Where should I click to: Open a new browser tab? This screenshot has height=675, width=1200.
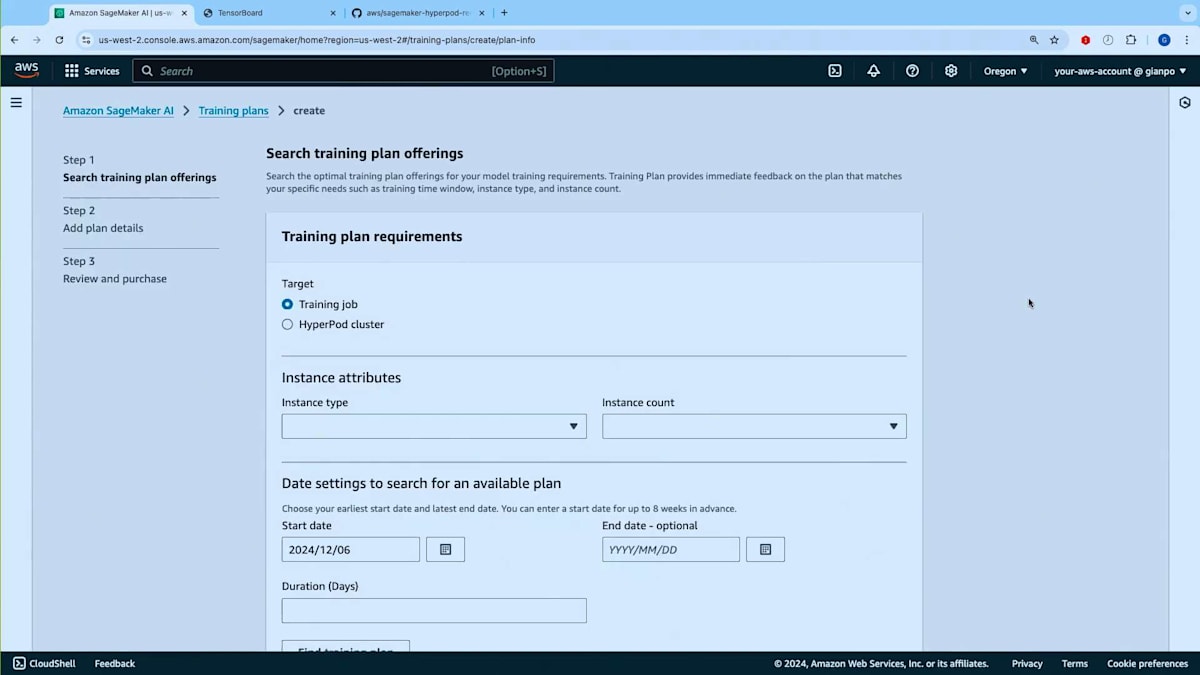tap(504, 13)
